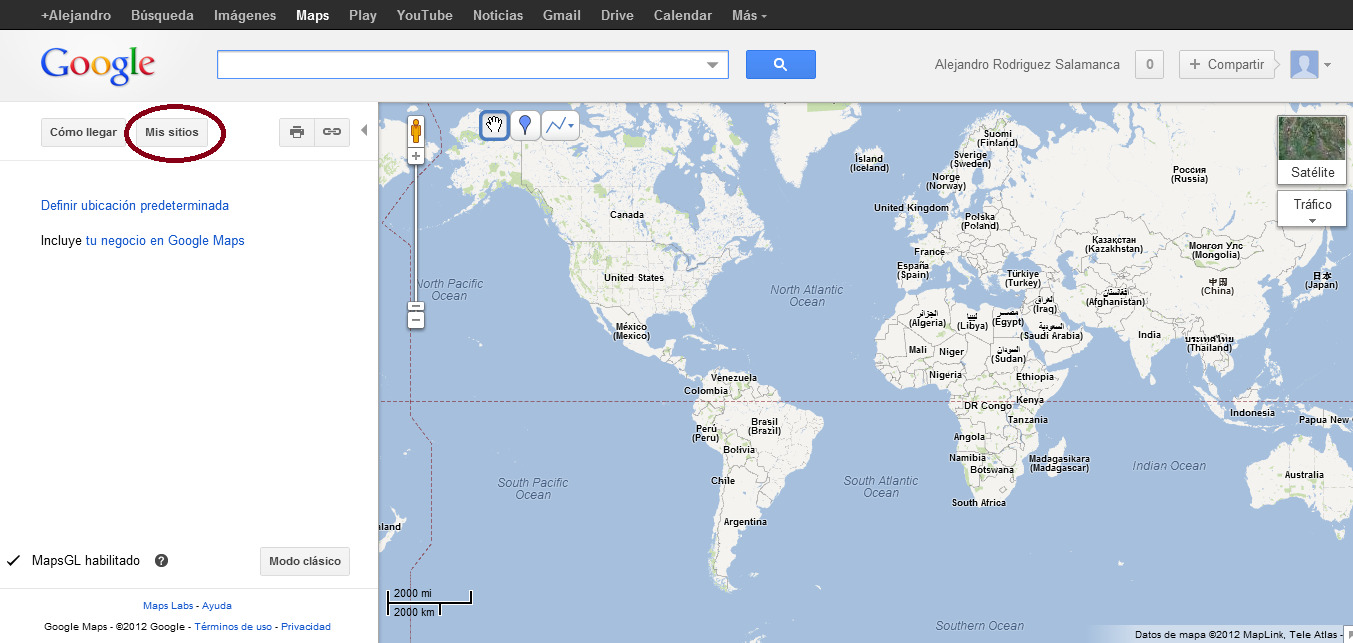Click the search magnifier button
Image resolution: width=1353 pixels, height=643 pixels.
pos(780,63)
